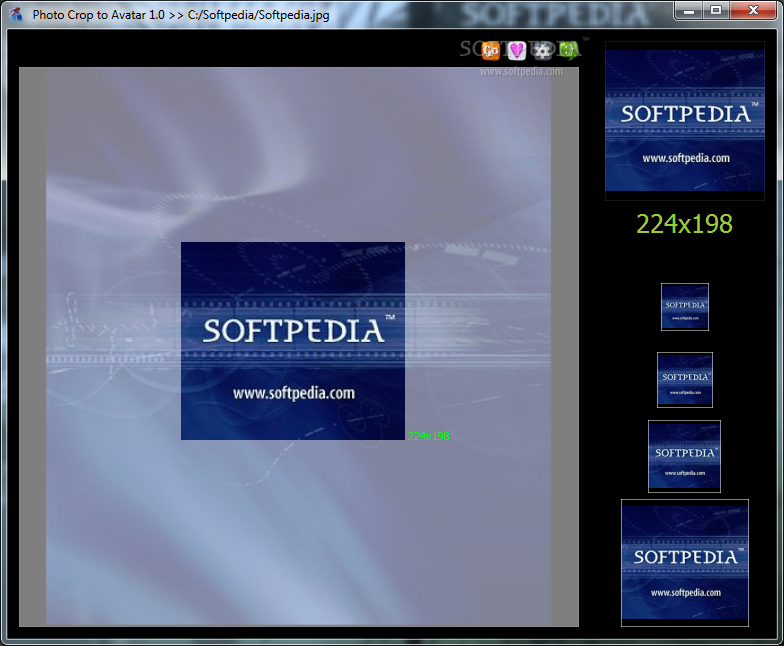Select the second smallest avatar preview thumbnail
This screenshot has width=784, height=646.
684,380
